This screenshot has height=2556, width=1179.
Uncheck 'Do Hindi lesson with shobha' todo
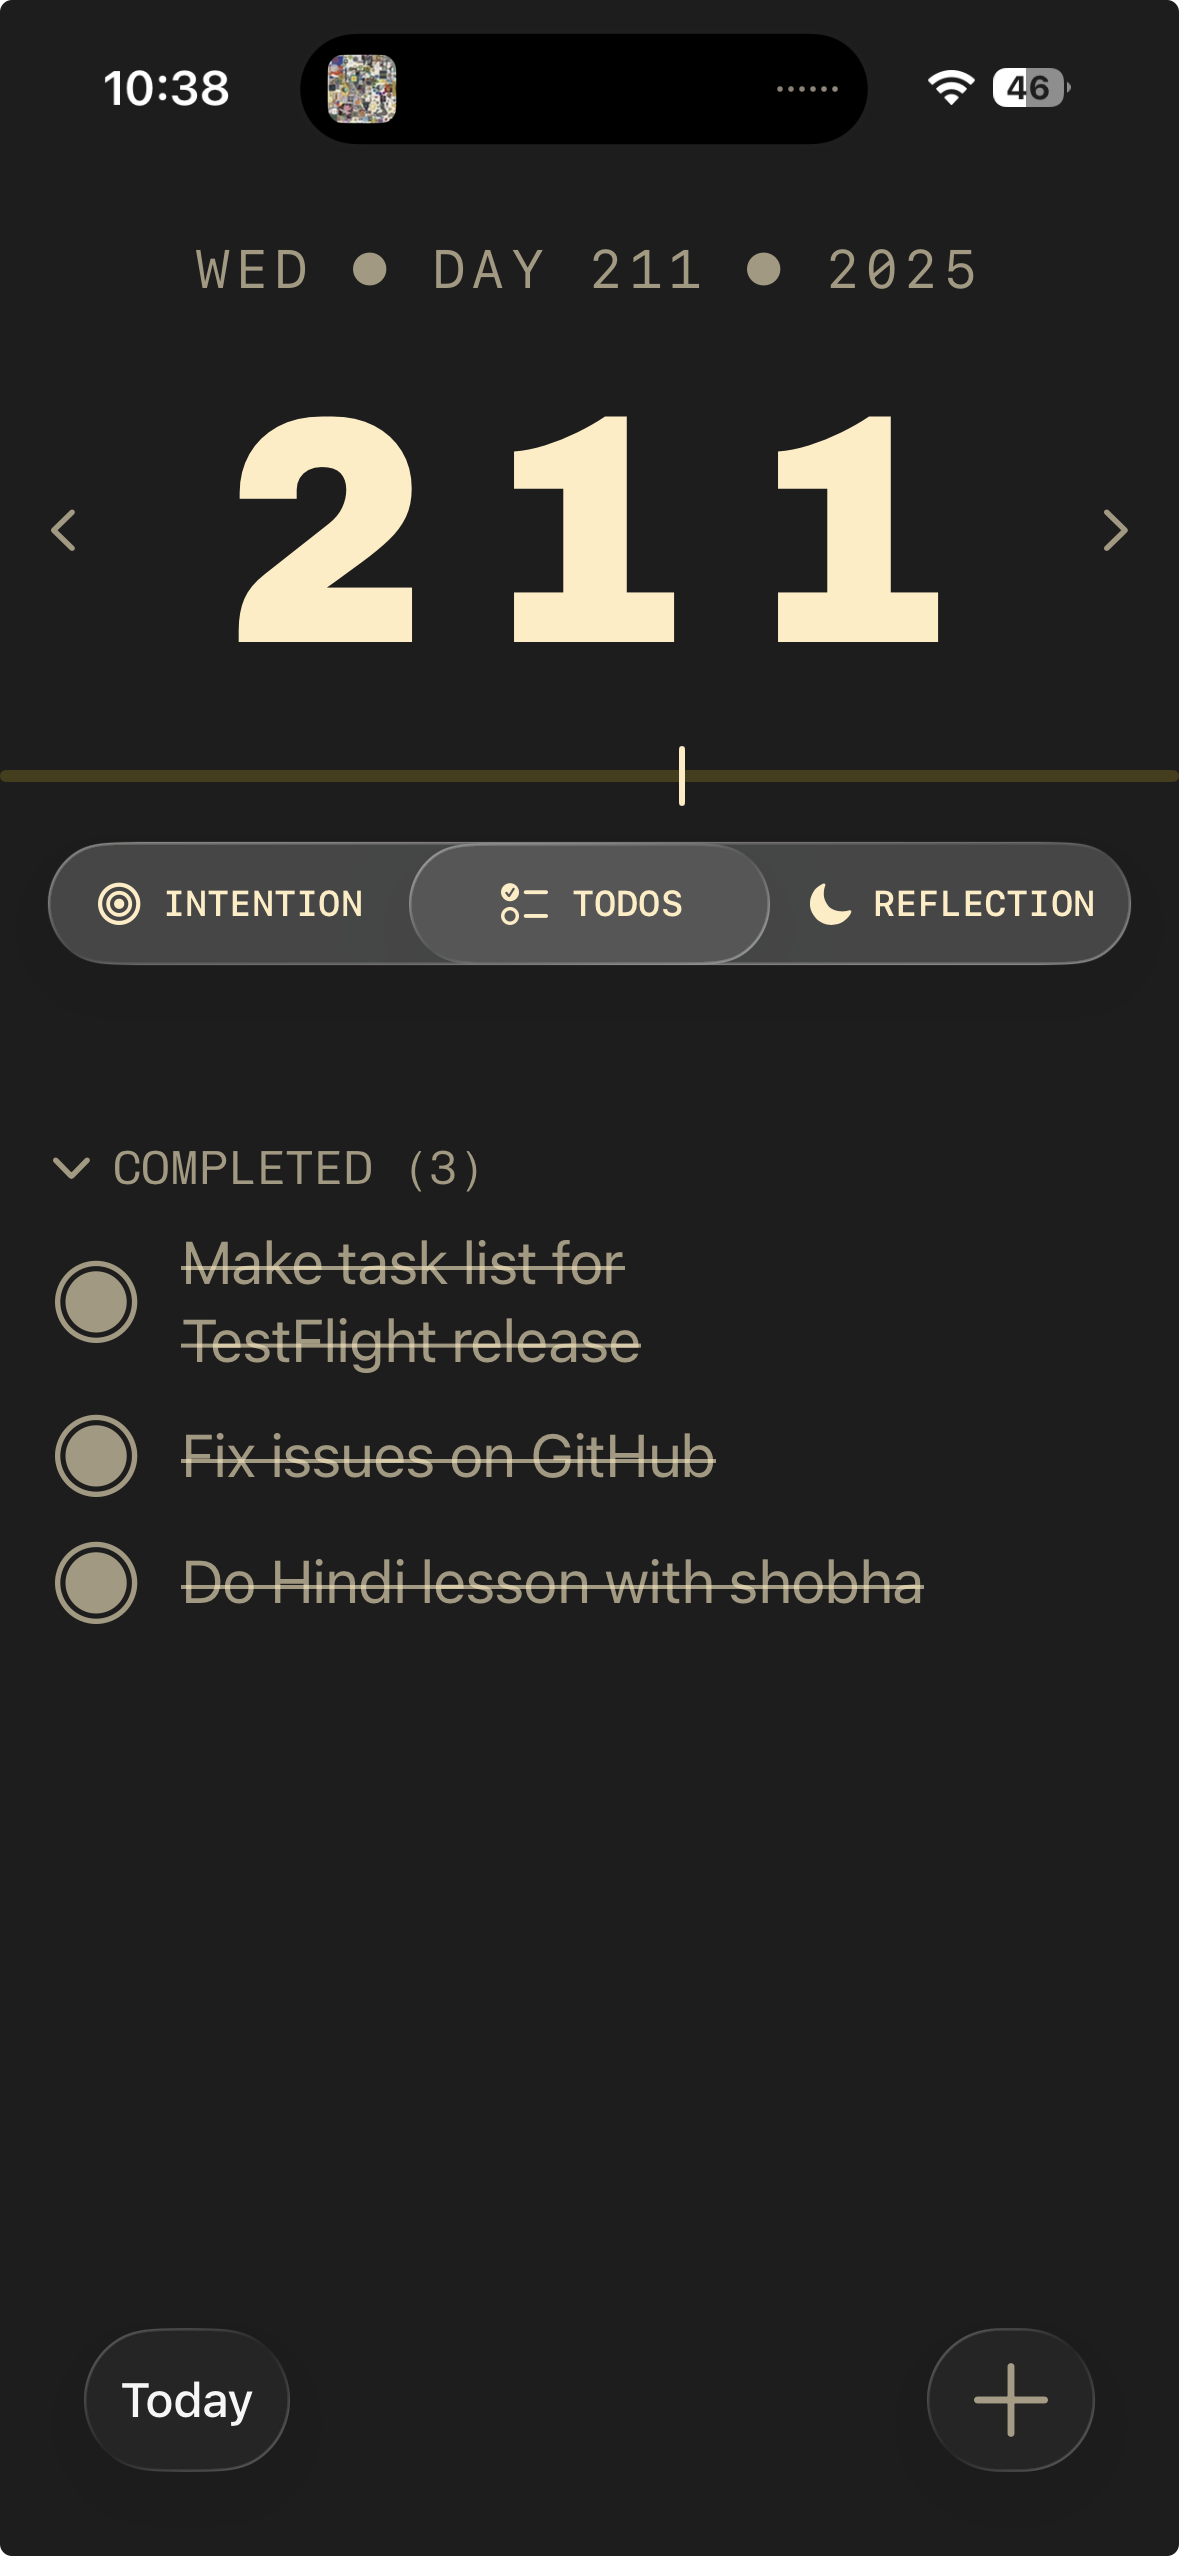click(96, 1583)
